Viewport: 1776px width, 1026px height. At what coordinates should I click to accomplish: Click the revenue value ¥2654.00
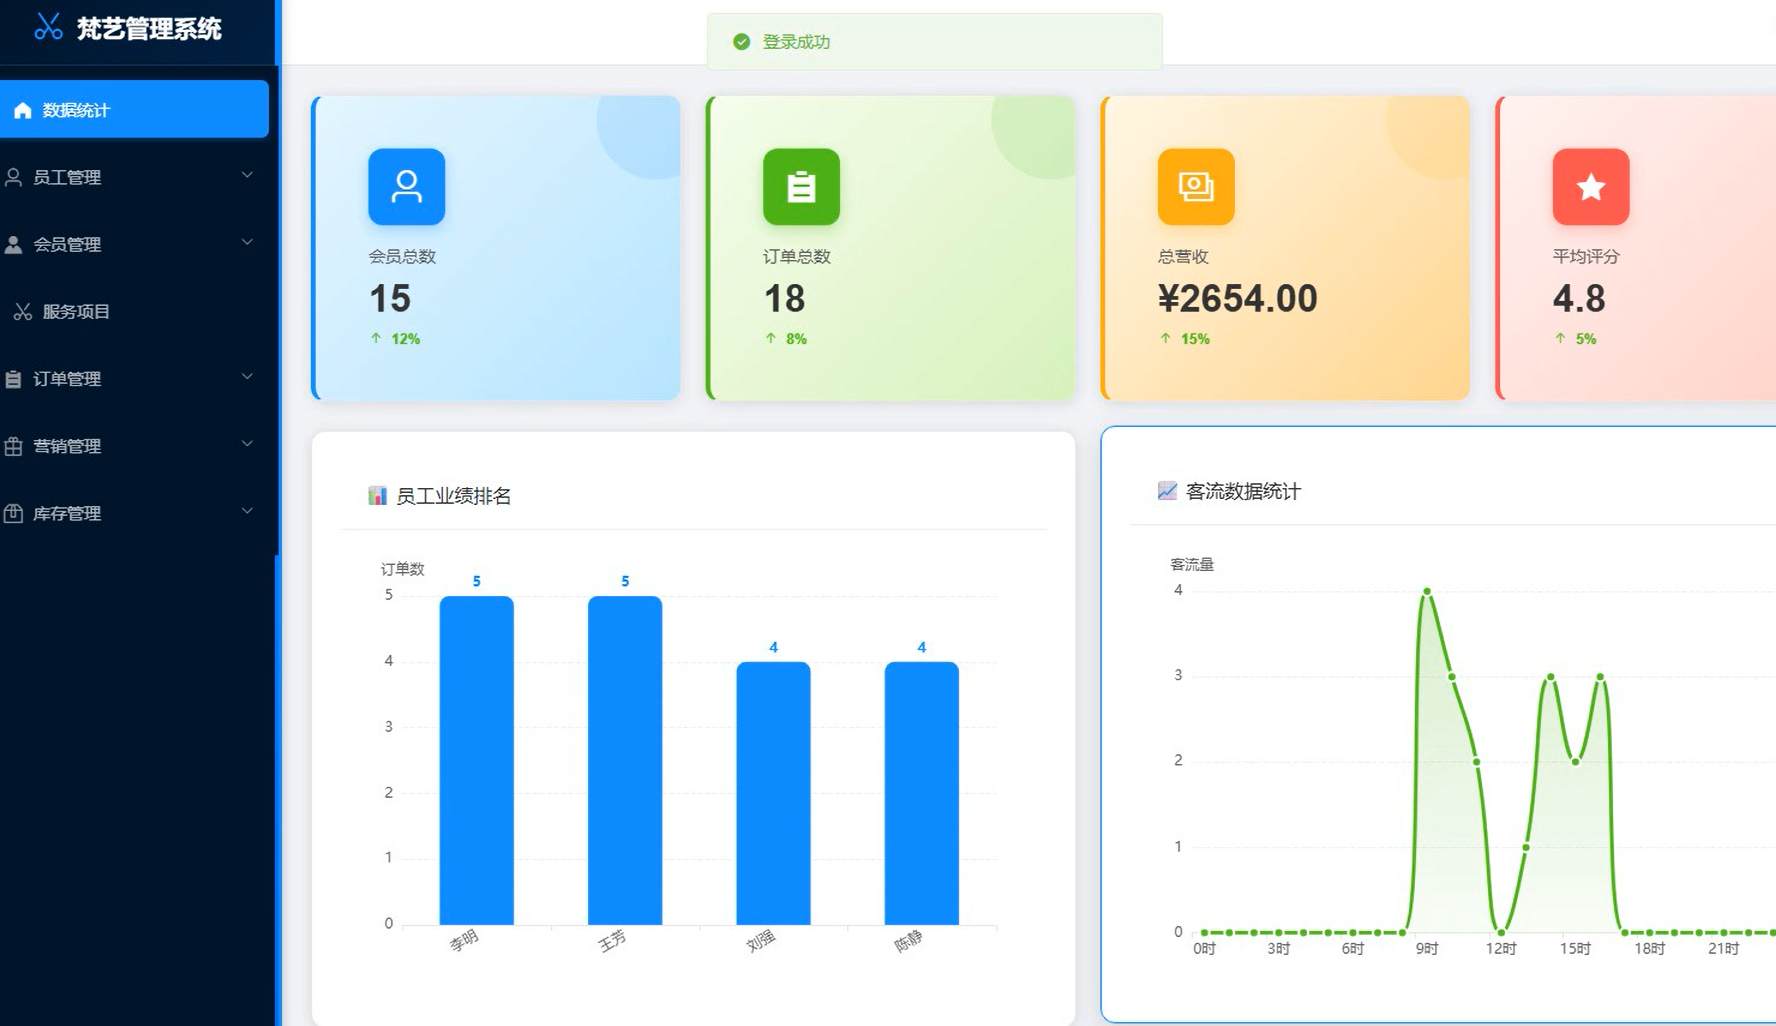(1238, 298)
